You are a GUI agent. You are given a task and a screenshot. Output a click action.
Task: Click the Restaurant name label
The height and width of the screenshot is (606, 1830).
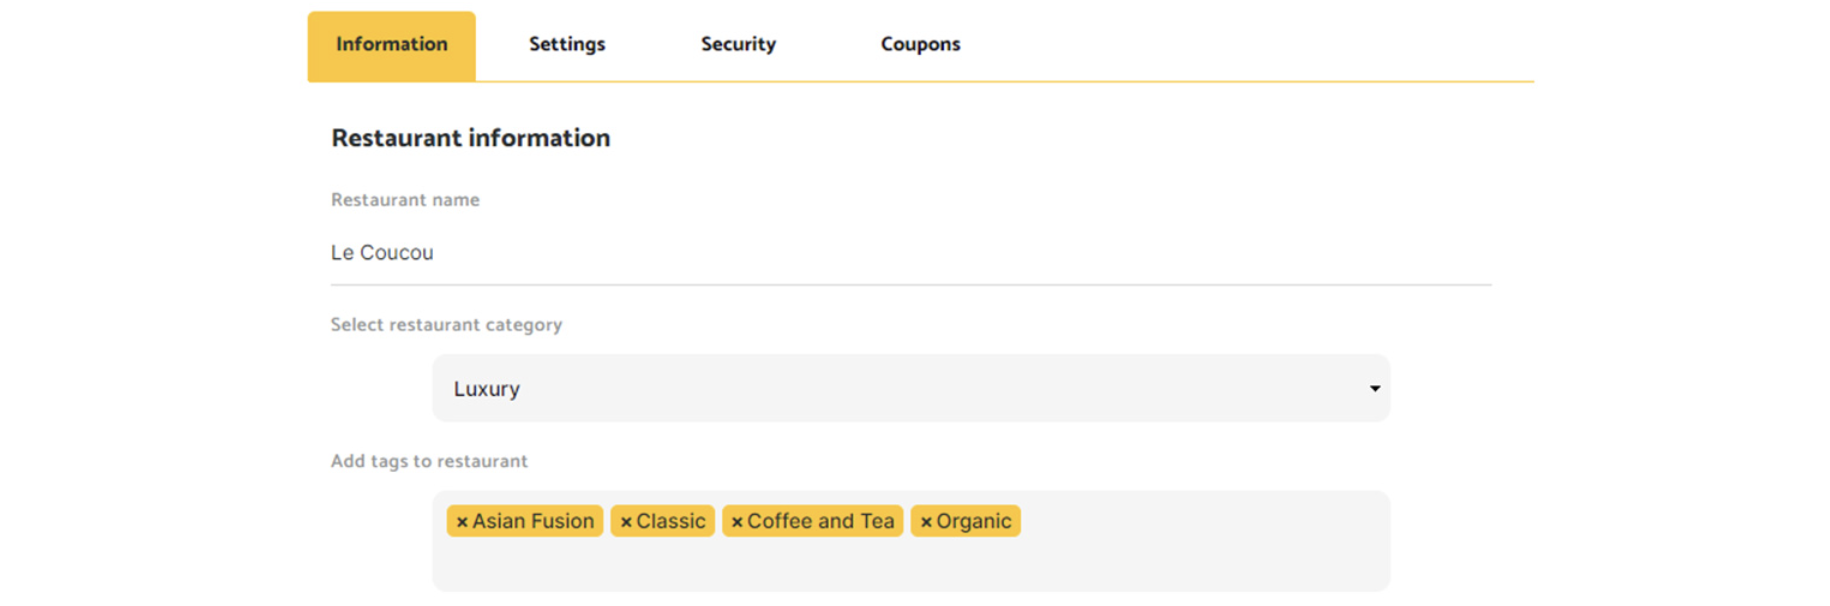(x=405, y=200)
